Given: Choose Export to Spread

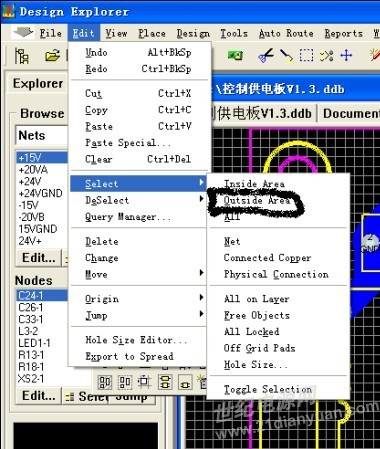Looking at the screenshot, I should coord(138,356).
